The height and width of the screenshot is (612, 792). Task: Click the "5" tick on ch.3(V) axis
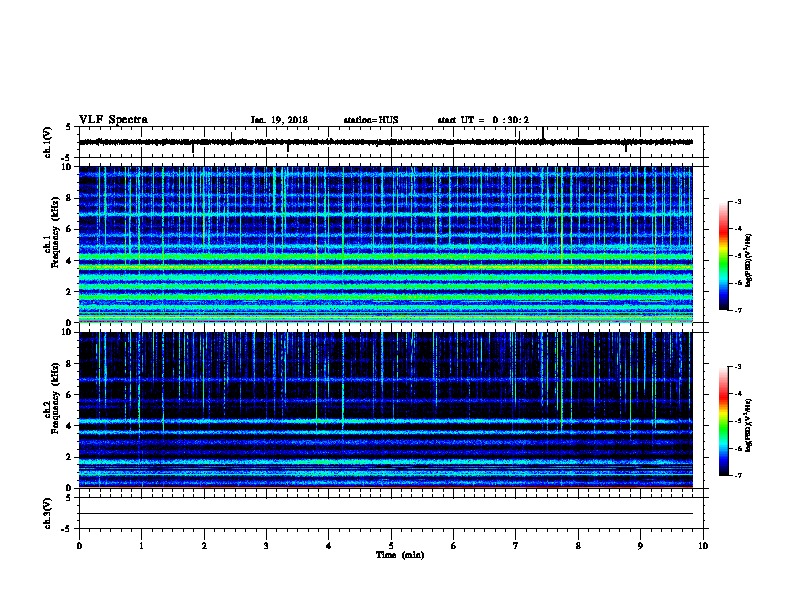pyautogui.click(x=68, y=498)
